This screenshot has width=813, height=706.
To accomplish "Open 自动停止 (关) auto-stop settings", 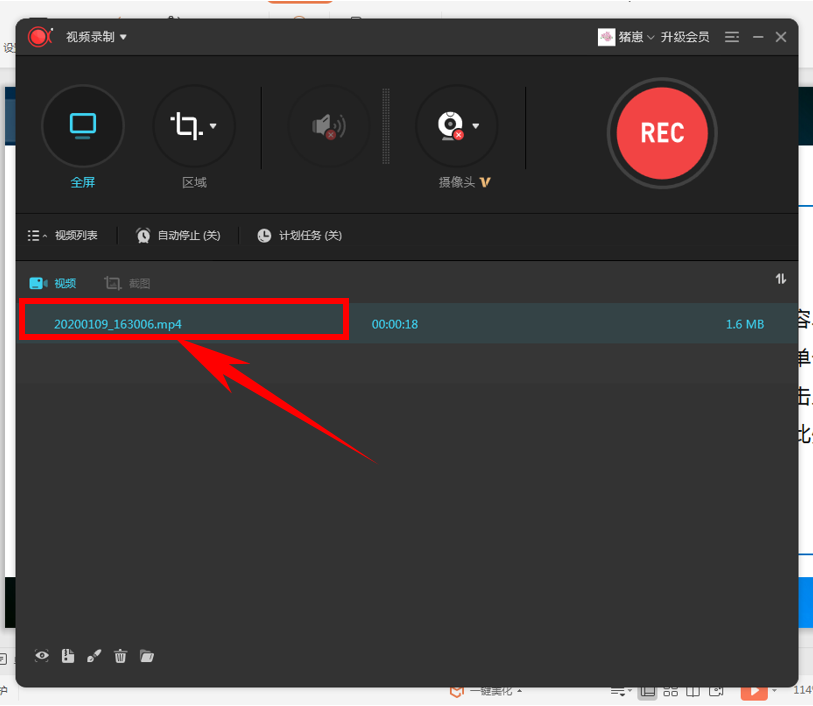I will 178,236.
